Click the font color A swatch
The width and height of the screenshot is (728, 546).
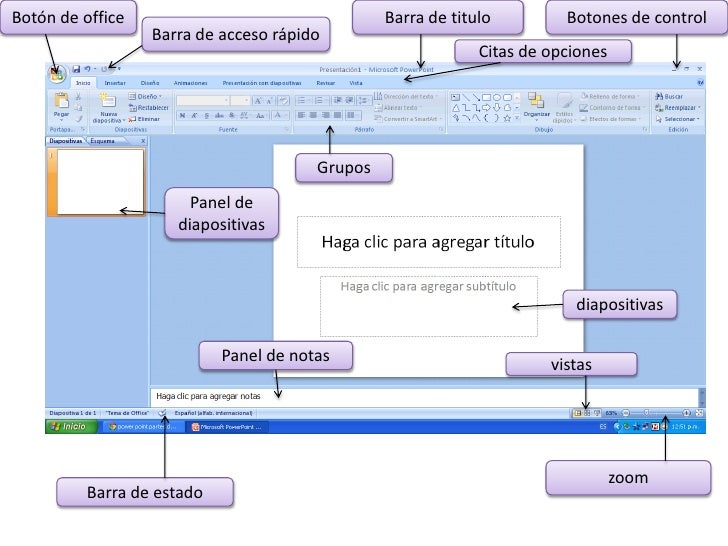click(x=279, y=115)
